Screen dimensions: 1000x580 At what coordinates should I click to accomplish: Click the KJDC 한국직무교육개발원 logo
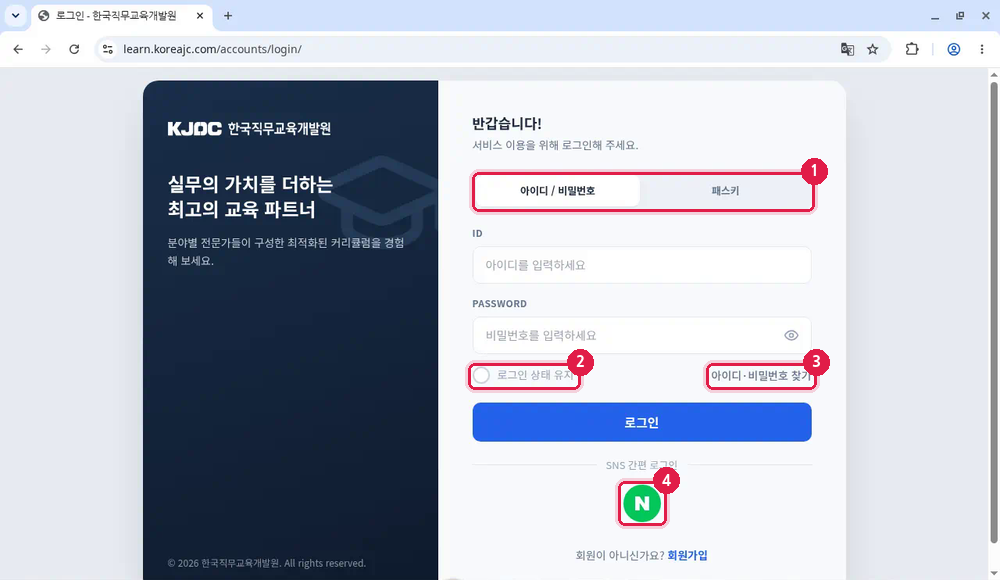[x=249, y=128]
